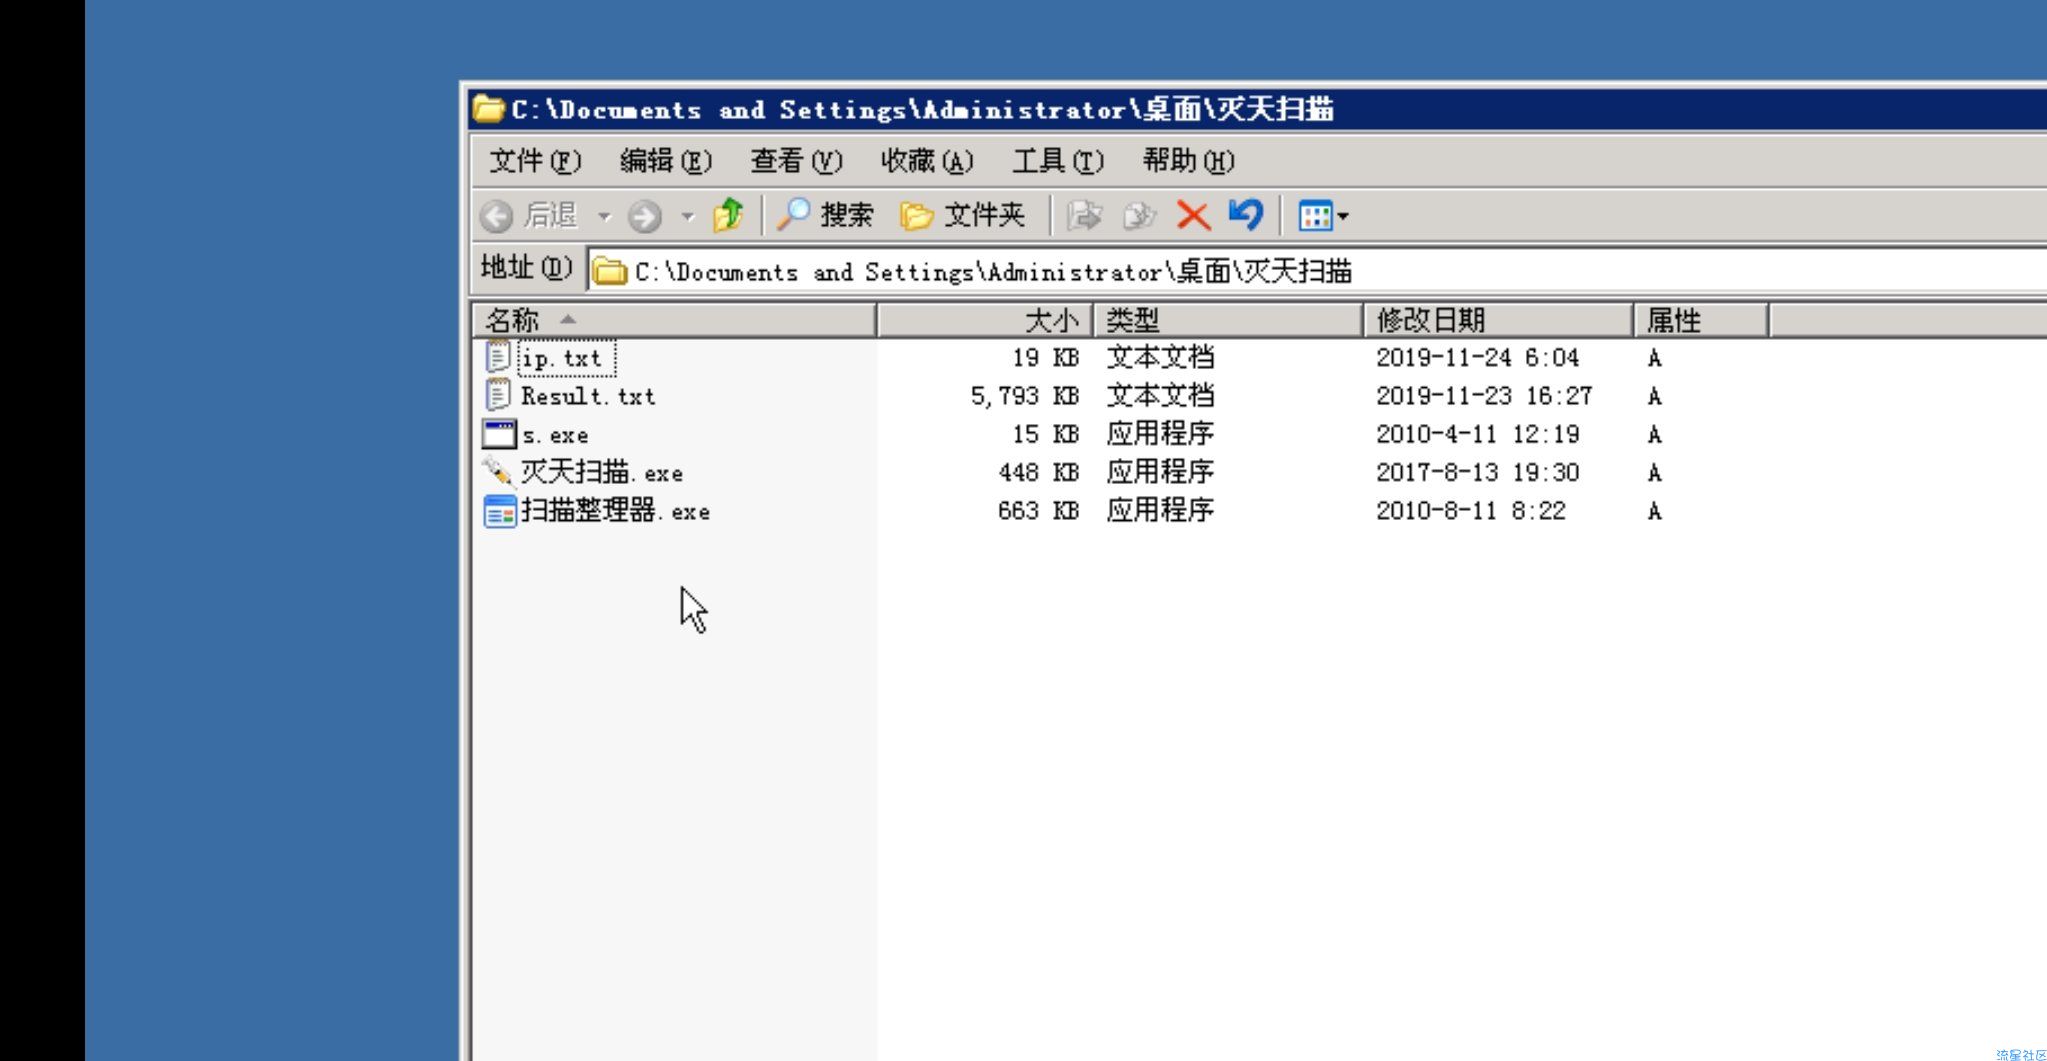Image resolution: width=2047 pixels, height=1061 pixels.
Task: Click the 2010-4-11 12:19 date
Action: [x=1477, y=434]
